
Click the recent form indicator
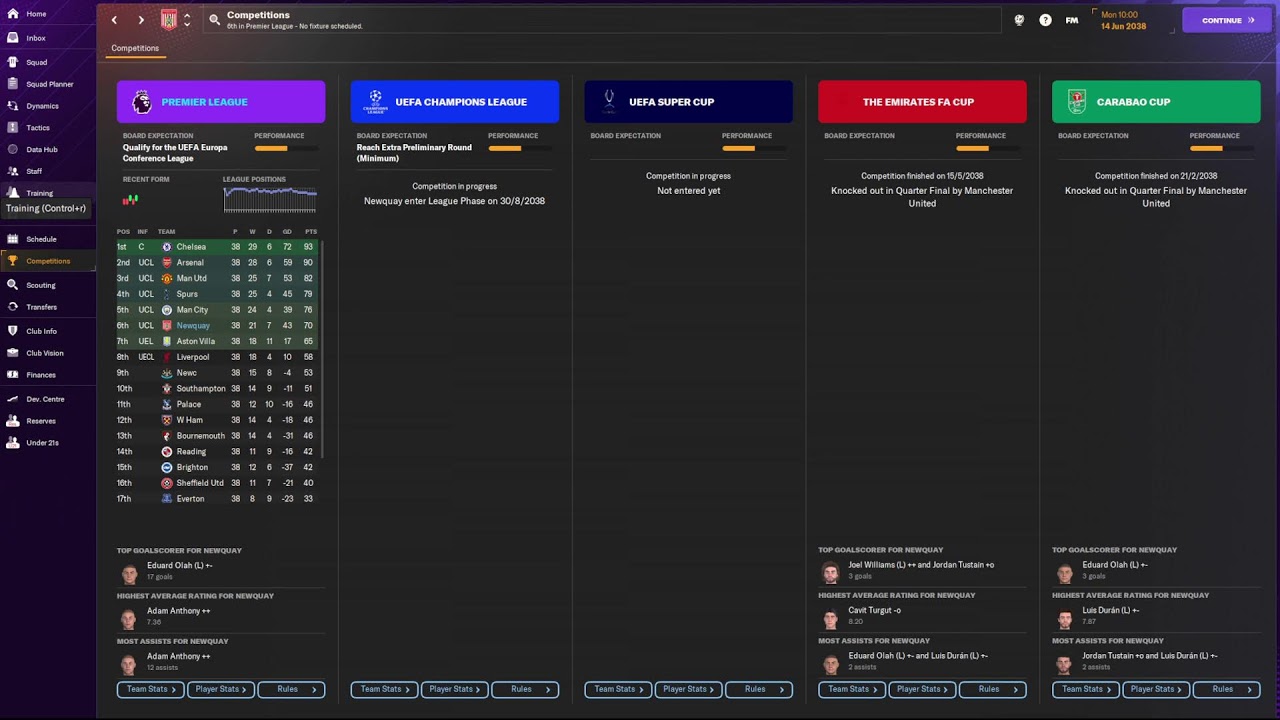tap(130, 200)
